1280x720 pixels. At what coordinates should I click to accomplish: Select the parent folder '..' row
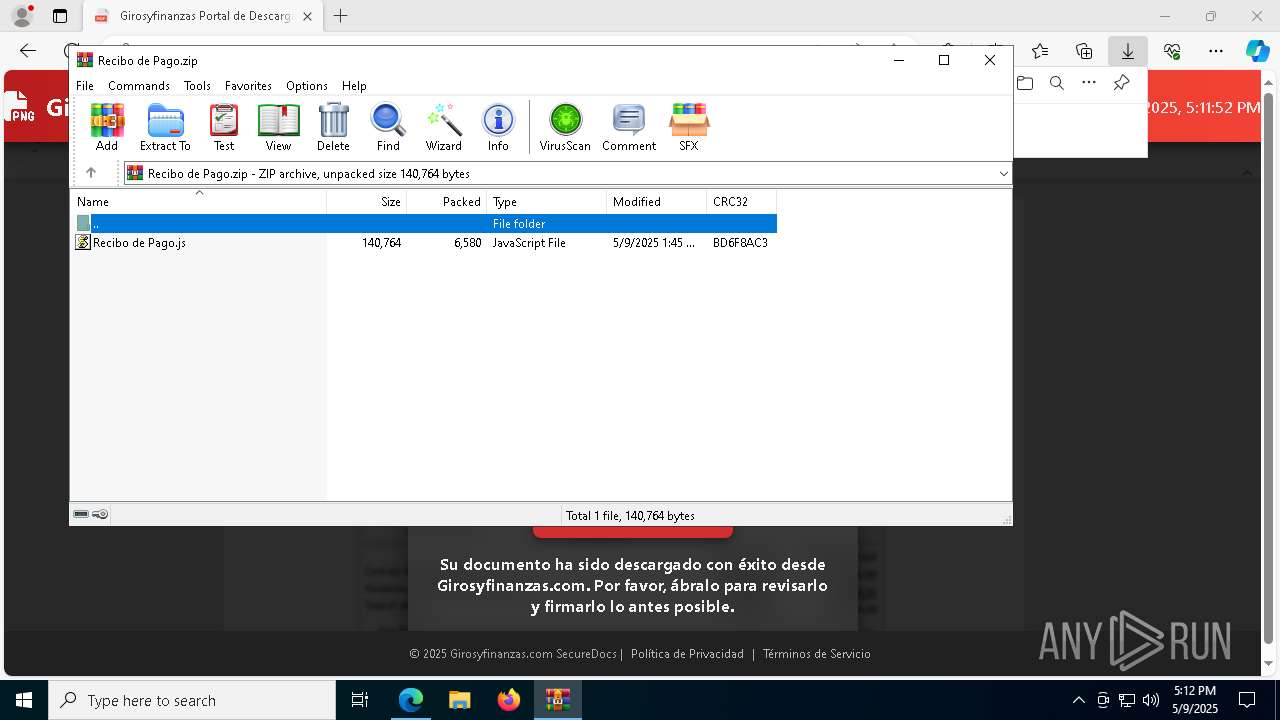pyautogui.click(x=426, y=224)
